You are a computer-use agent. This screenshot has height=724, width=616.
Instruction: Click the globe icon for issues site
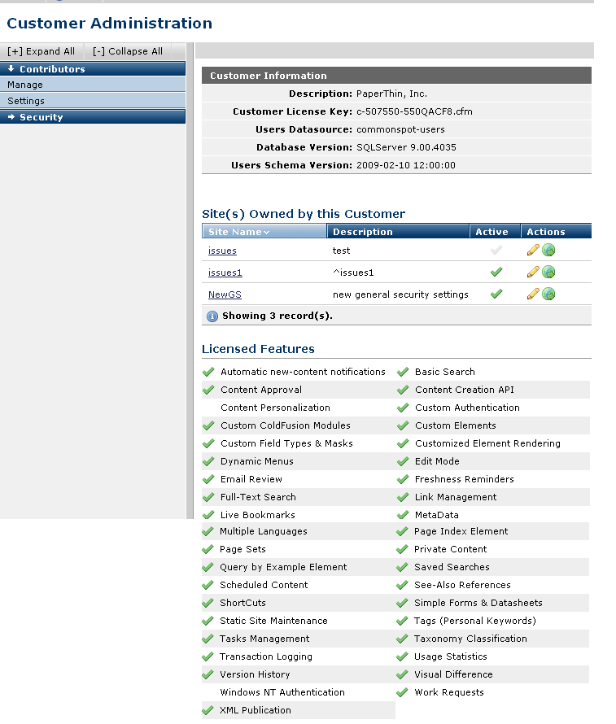(549, 250)
